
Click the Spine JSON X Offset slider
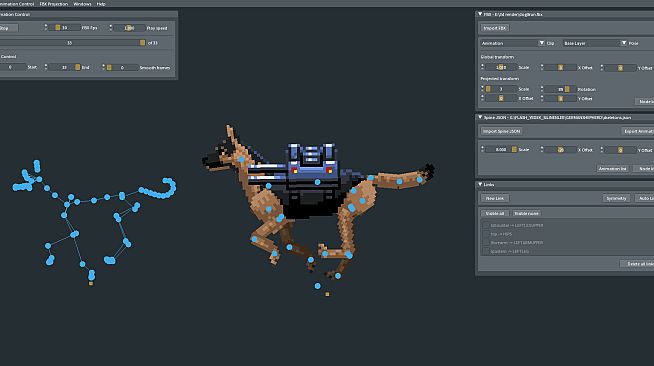click(x=561, y=149)
